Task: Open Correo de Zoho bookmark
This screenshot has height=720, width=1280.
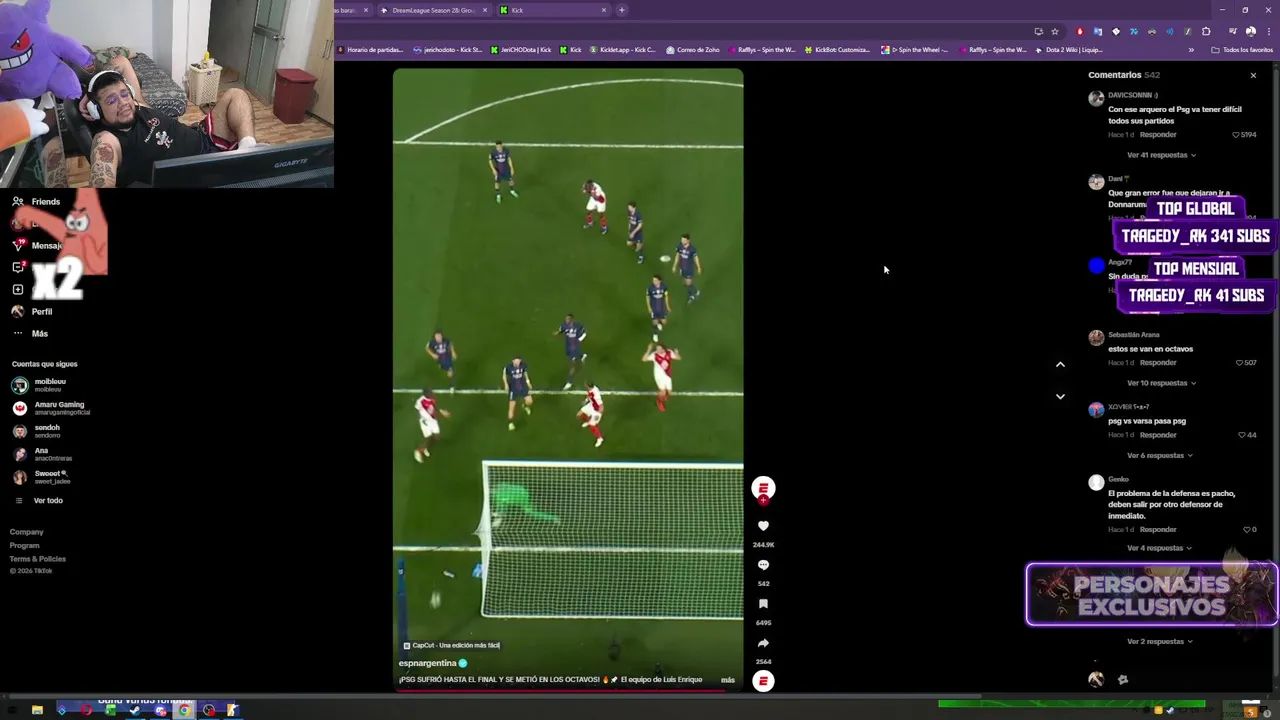Action: (692, 50)
